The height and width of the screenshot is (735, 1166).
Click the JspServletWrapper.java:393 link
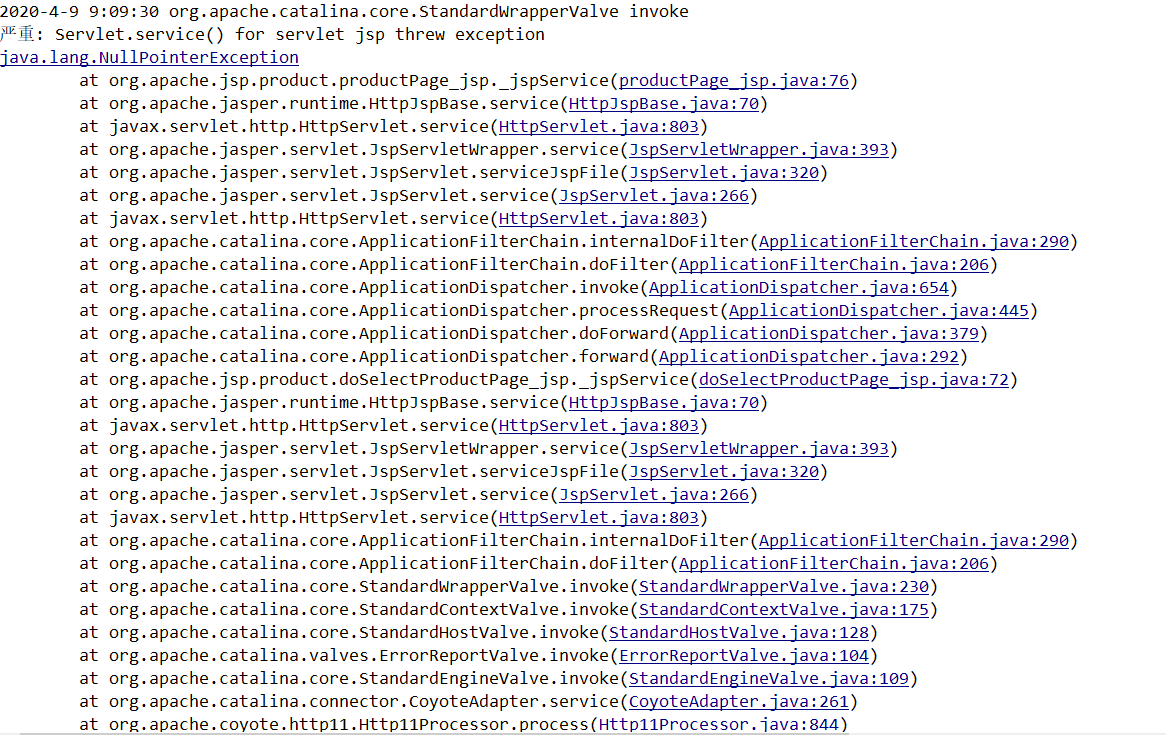coord(759,149)
